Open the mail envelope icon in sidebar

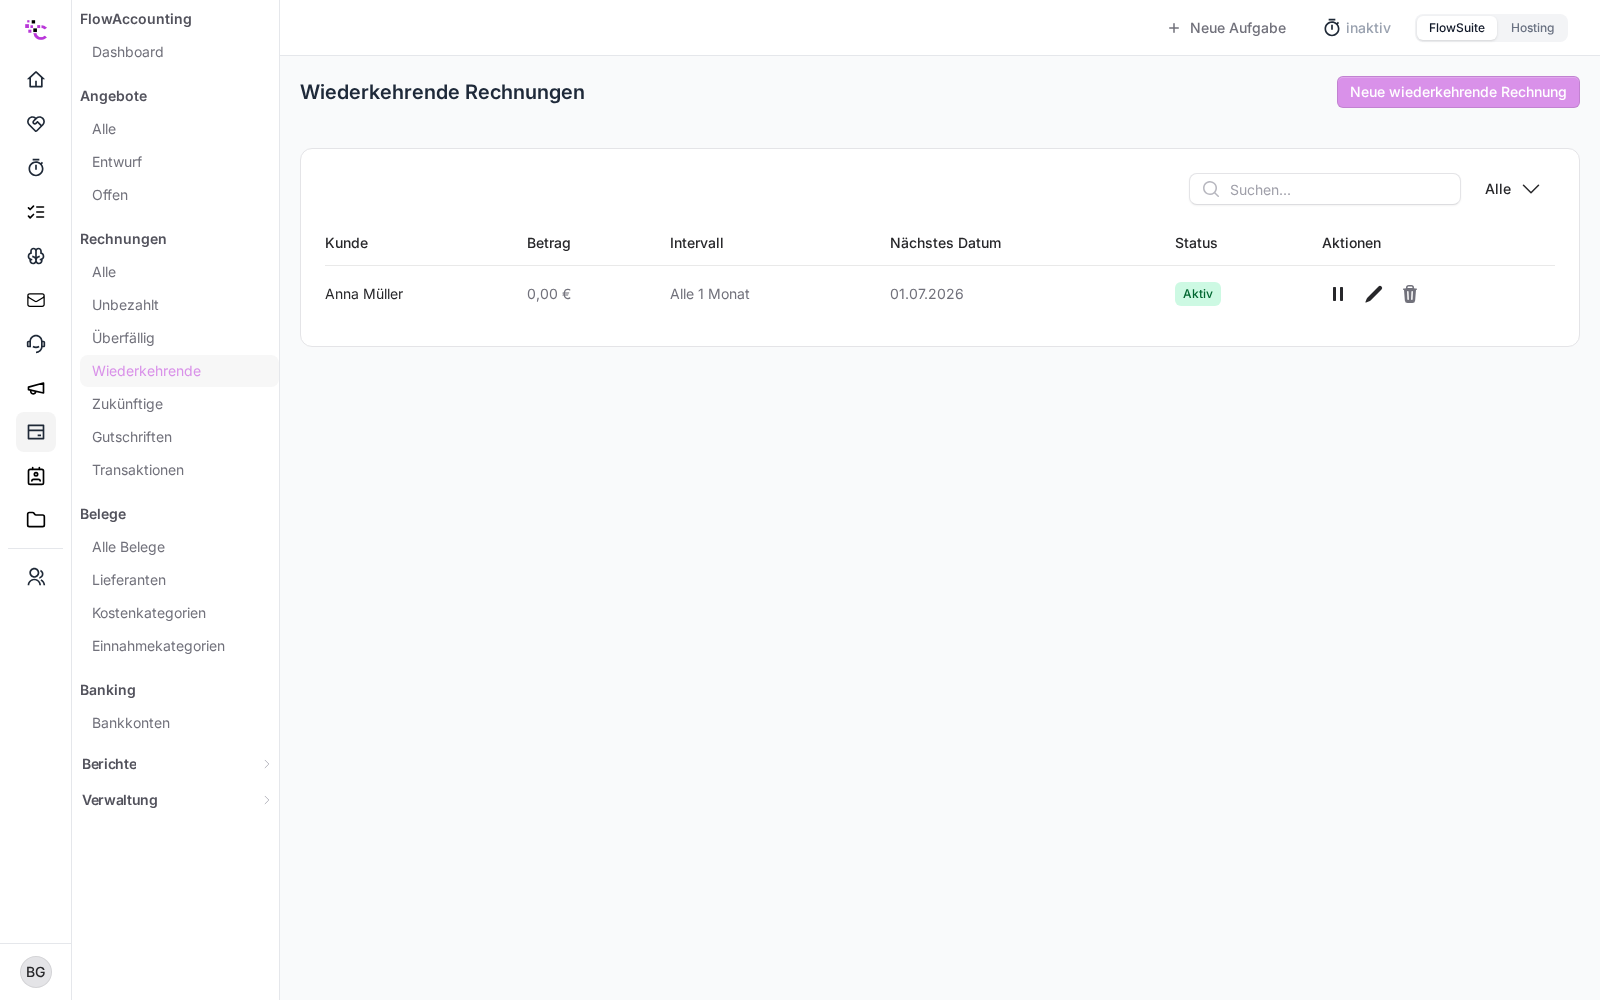36,300
